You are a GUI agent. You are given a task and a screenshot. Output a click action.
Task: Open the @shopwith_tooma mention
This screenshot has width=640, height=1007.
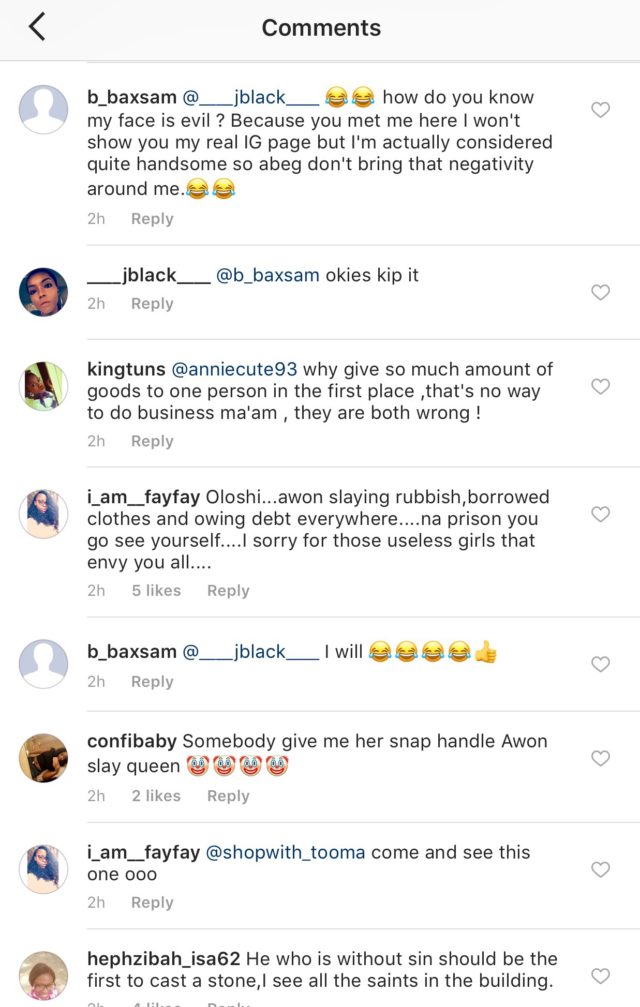click(285, 853)
